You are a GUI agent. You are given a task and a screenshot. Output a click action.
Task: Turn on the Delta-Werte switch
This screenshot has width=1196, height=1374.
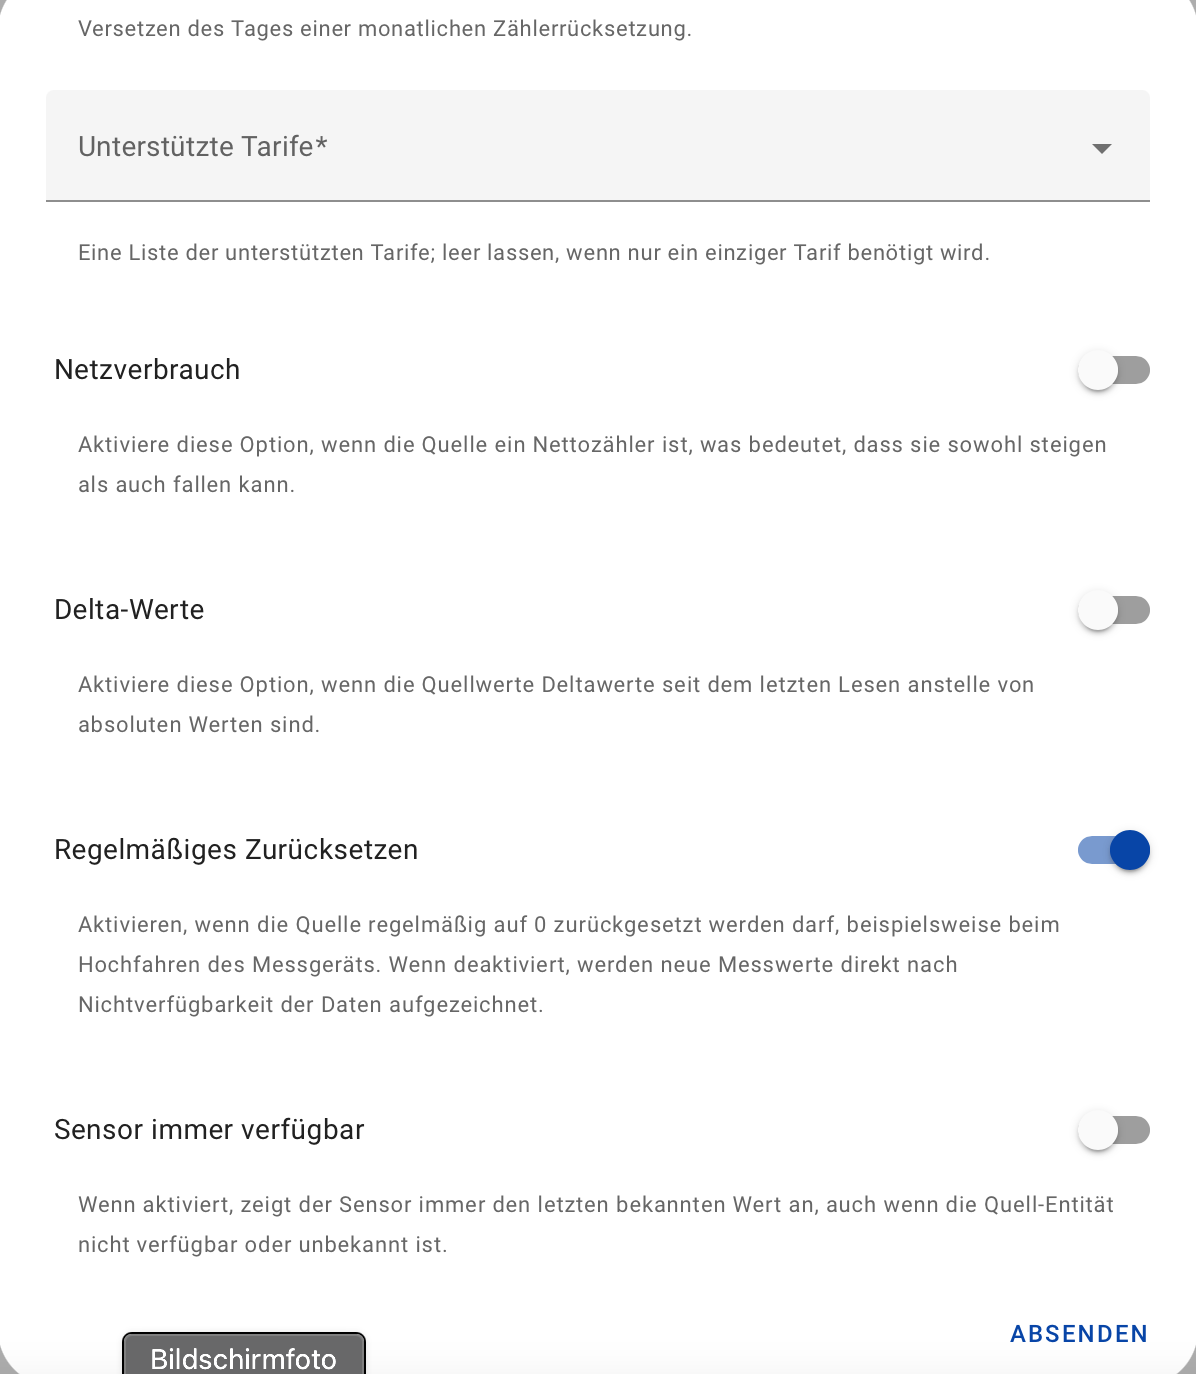pyautogui.click(x=1113, y=611)
